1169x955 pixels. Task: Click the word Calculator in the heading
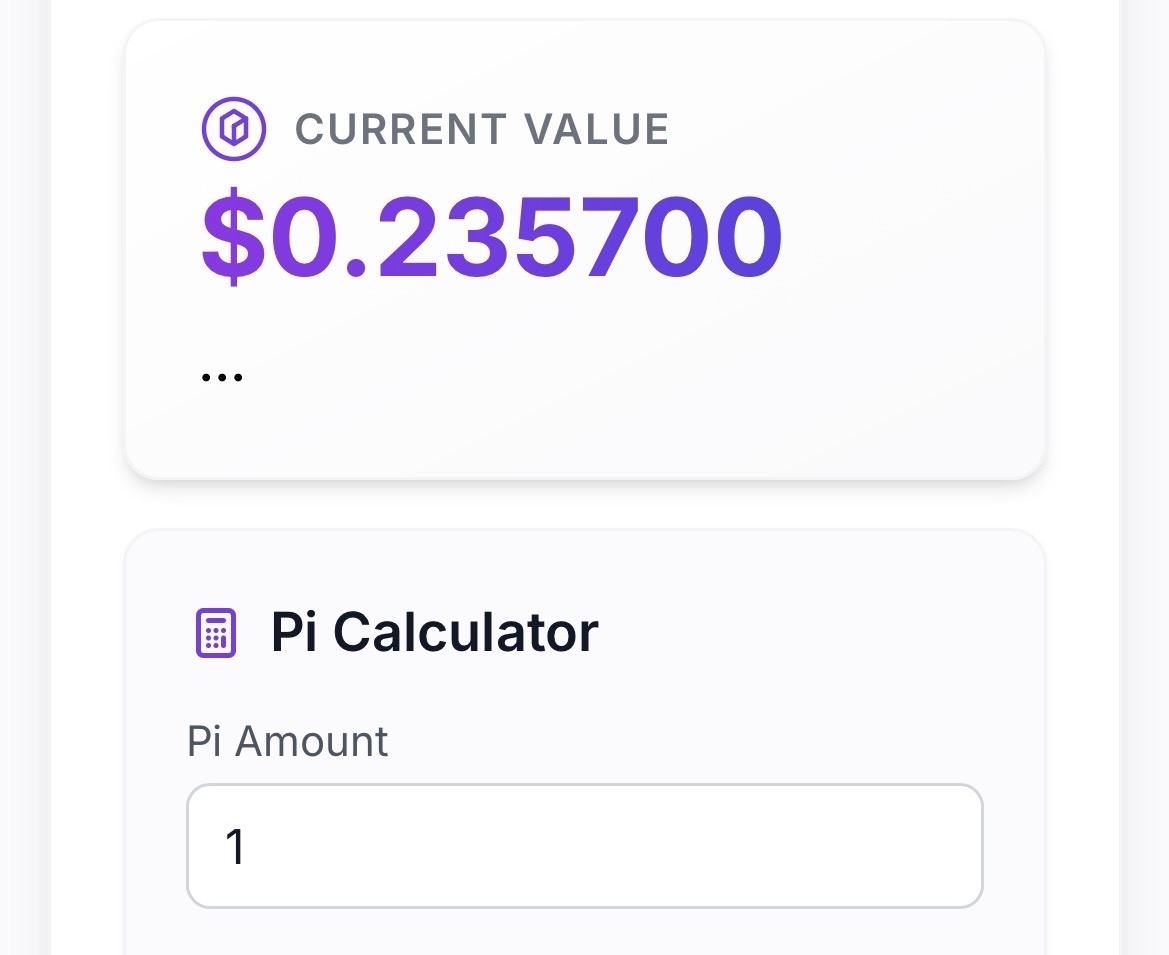[x=465, y=632]
